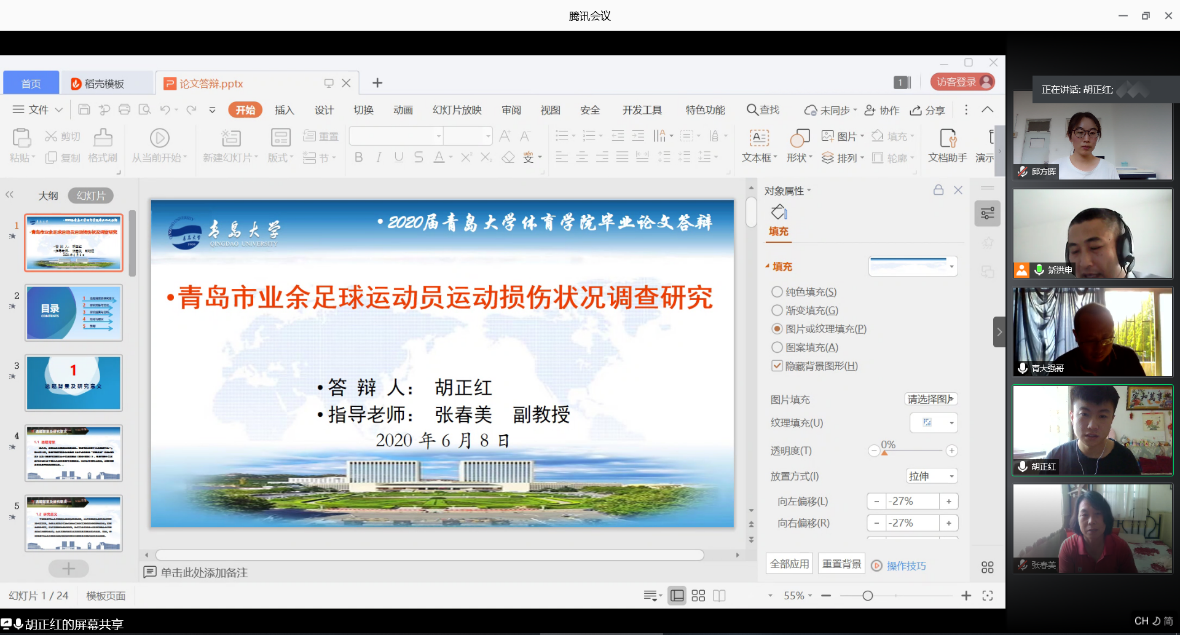The image size is (1180, 635).
Task: Open the Insert (插入) ribbon tab
Action: [x=284, y=110]
